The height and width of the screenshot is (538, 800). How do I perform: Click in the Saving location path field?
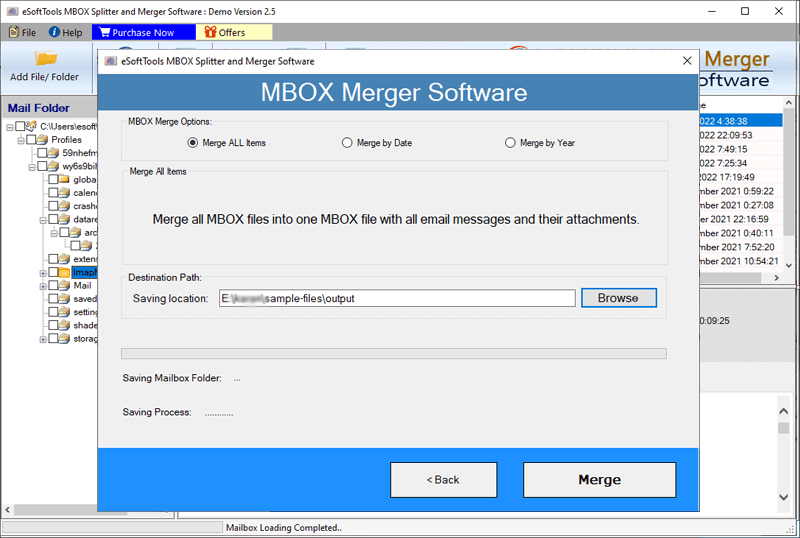(397, 299)
